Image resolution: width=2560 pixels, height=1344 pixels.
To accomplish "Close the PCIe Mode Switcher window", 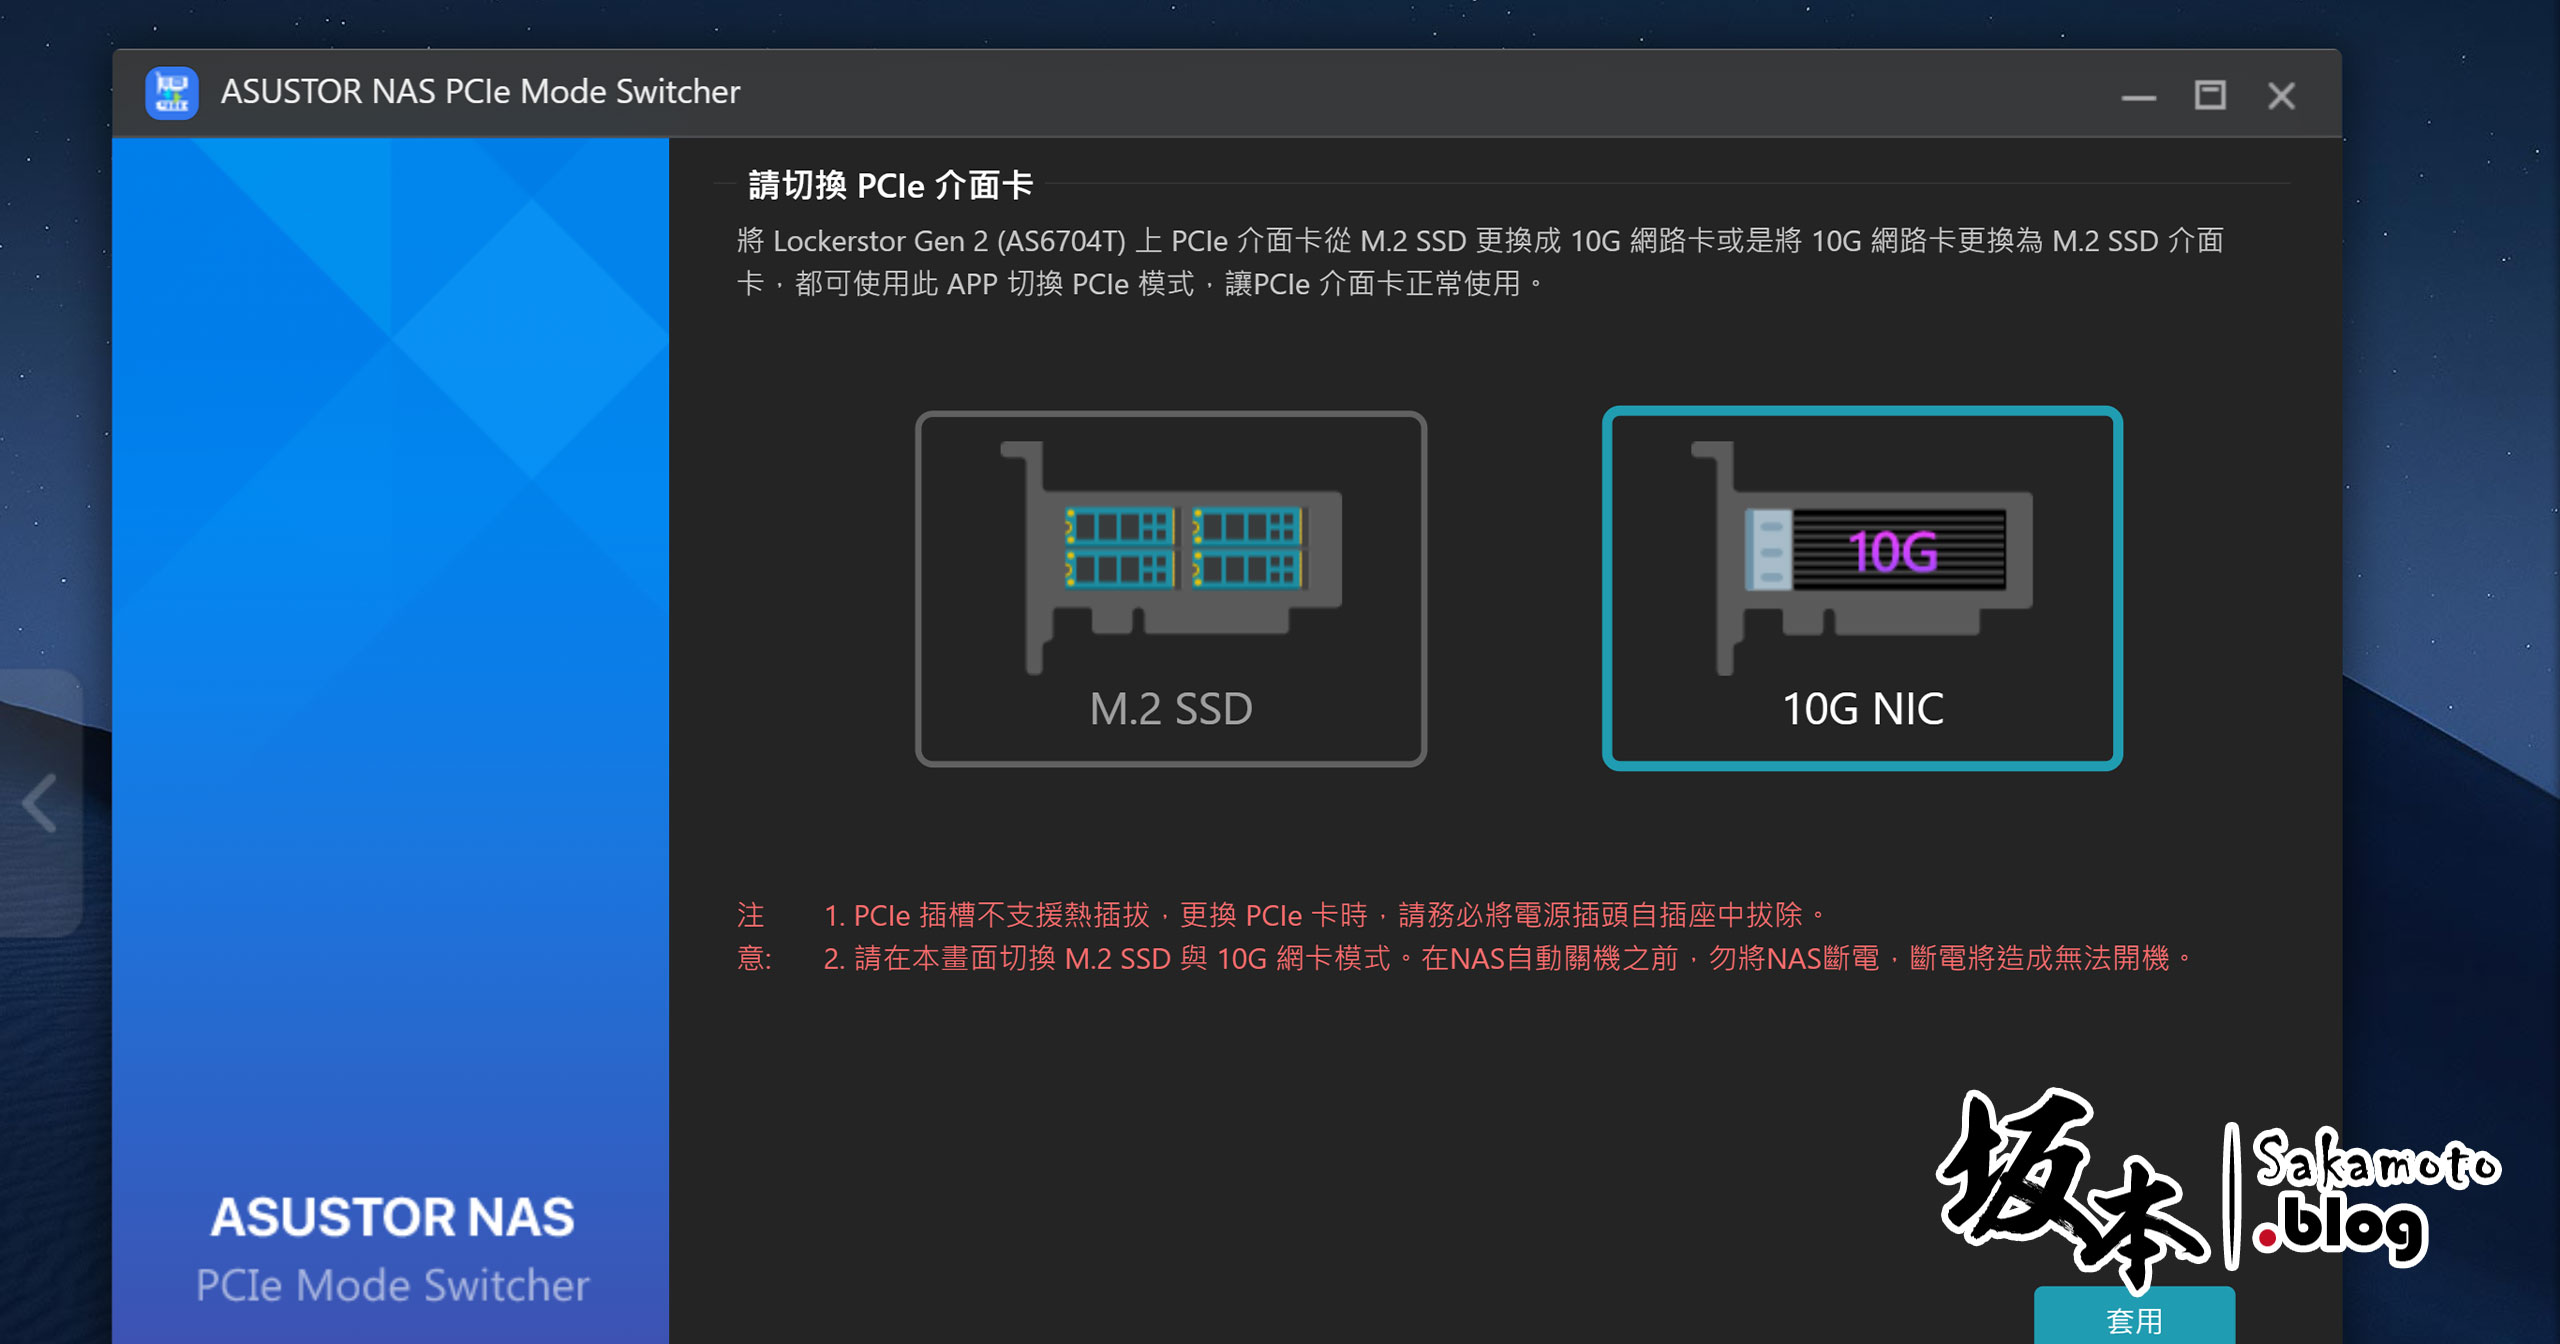I will 2281,96.
